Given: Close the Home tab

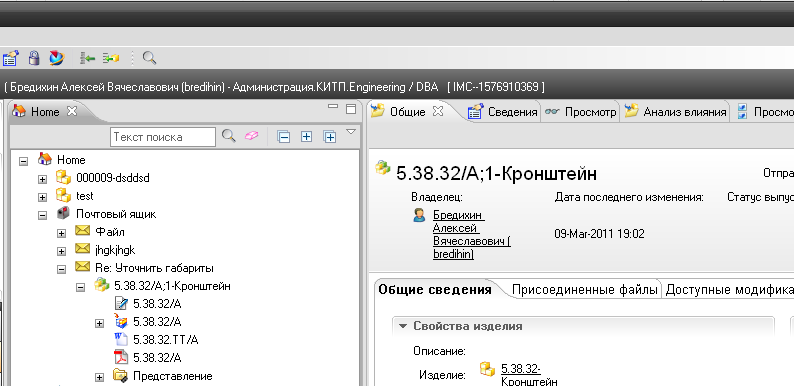Looking at the screenshot, I should point(72,111).
